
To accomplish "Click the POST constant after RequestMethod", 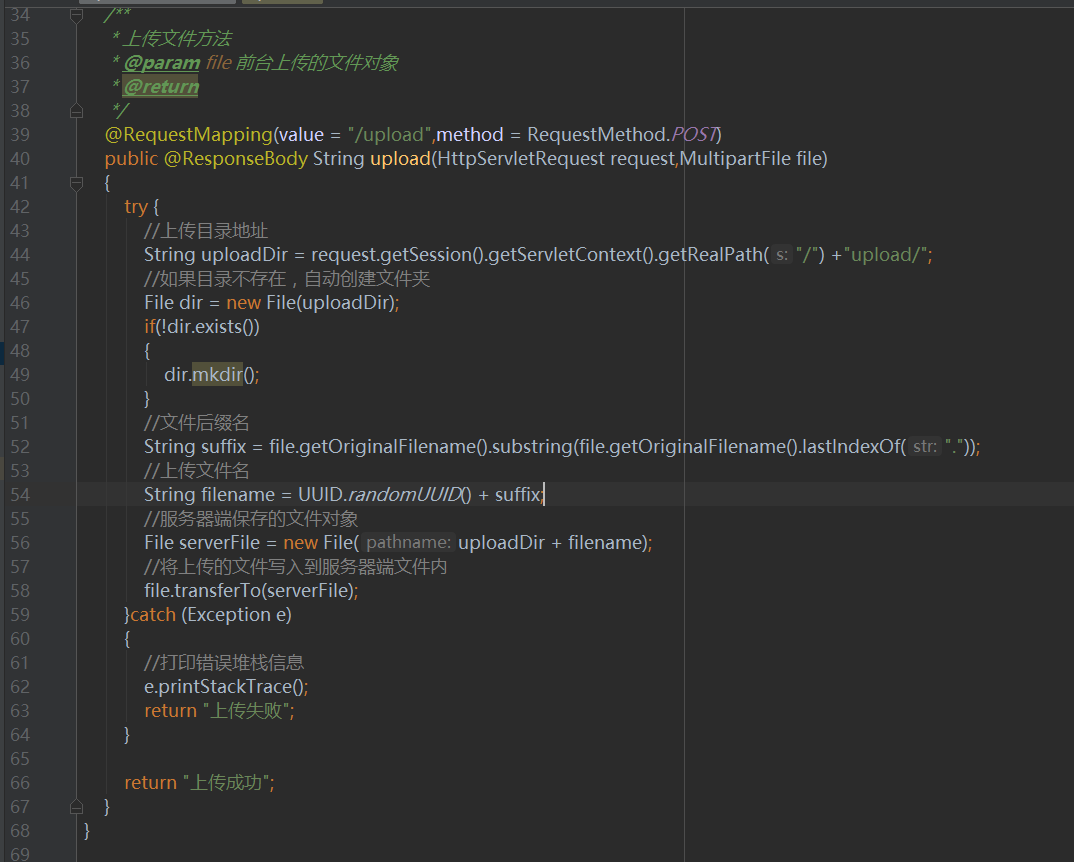I will pyautogui.click(x=694, y=135).
